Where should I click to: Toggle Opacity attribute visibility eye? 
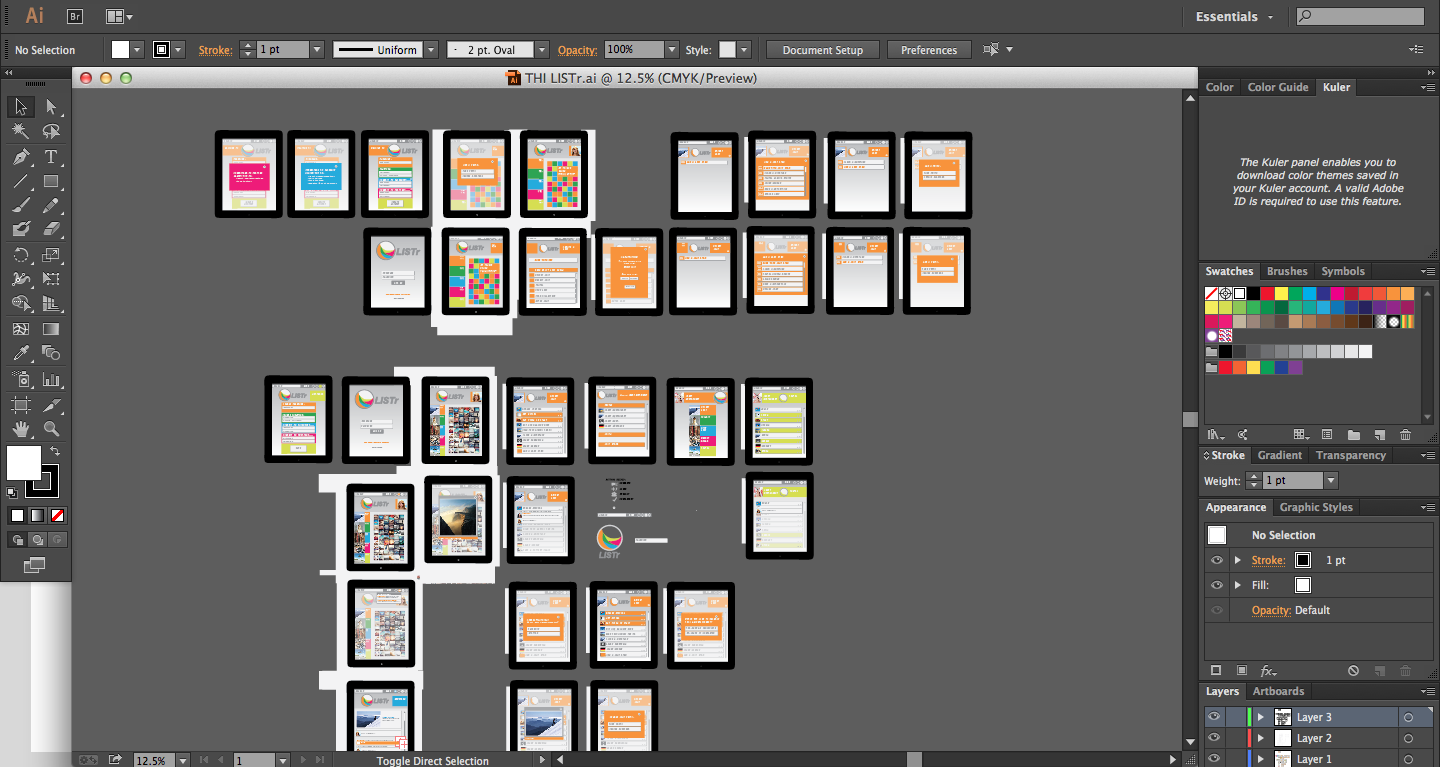(x=1216, y=610)
